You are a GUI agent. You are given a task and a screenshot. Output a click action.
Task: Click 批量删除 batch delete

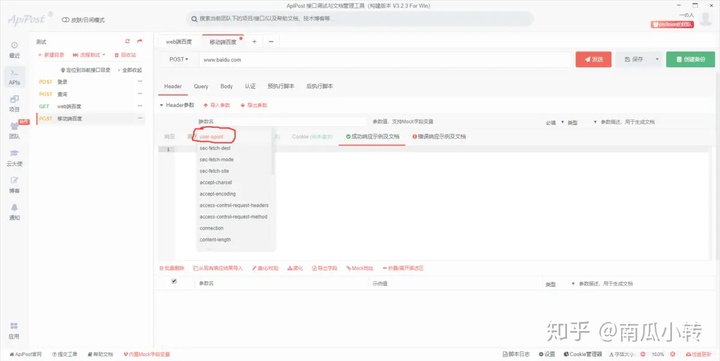[171, 268]
